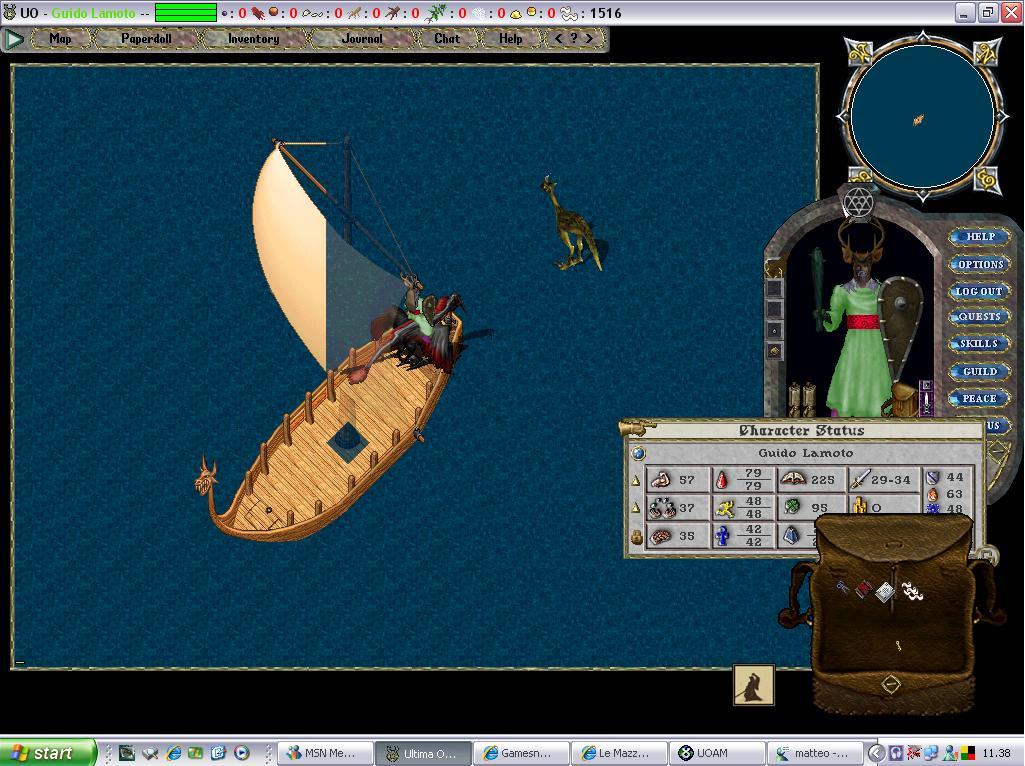Select the small key in the backpack

click(x=899, y=646)
